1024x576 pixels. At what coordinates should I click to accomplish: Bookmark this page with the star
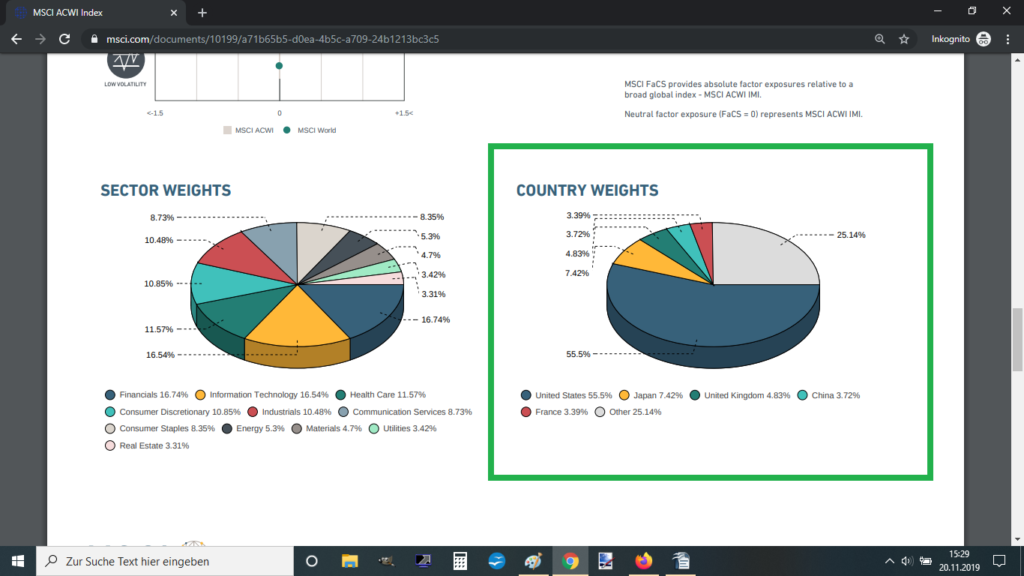(x=904, y=39)
